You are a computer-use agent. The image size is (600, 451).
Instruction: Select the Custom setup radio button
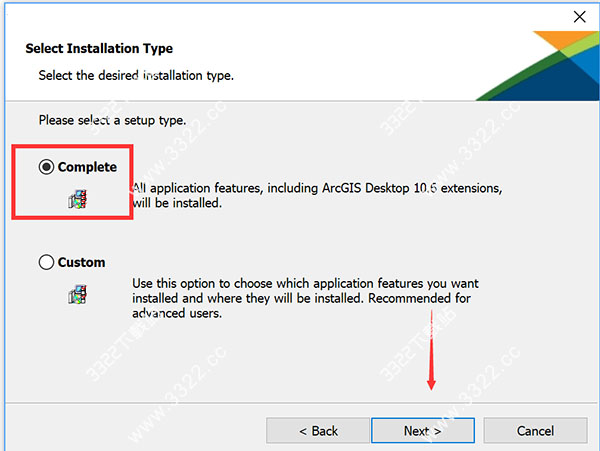click(46, 262)
